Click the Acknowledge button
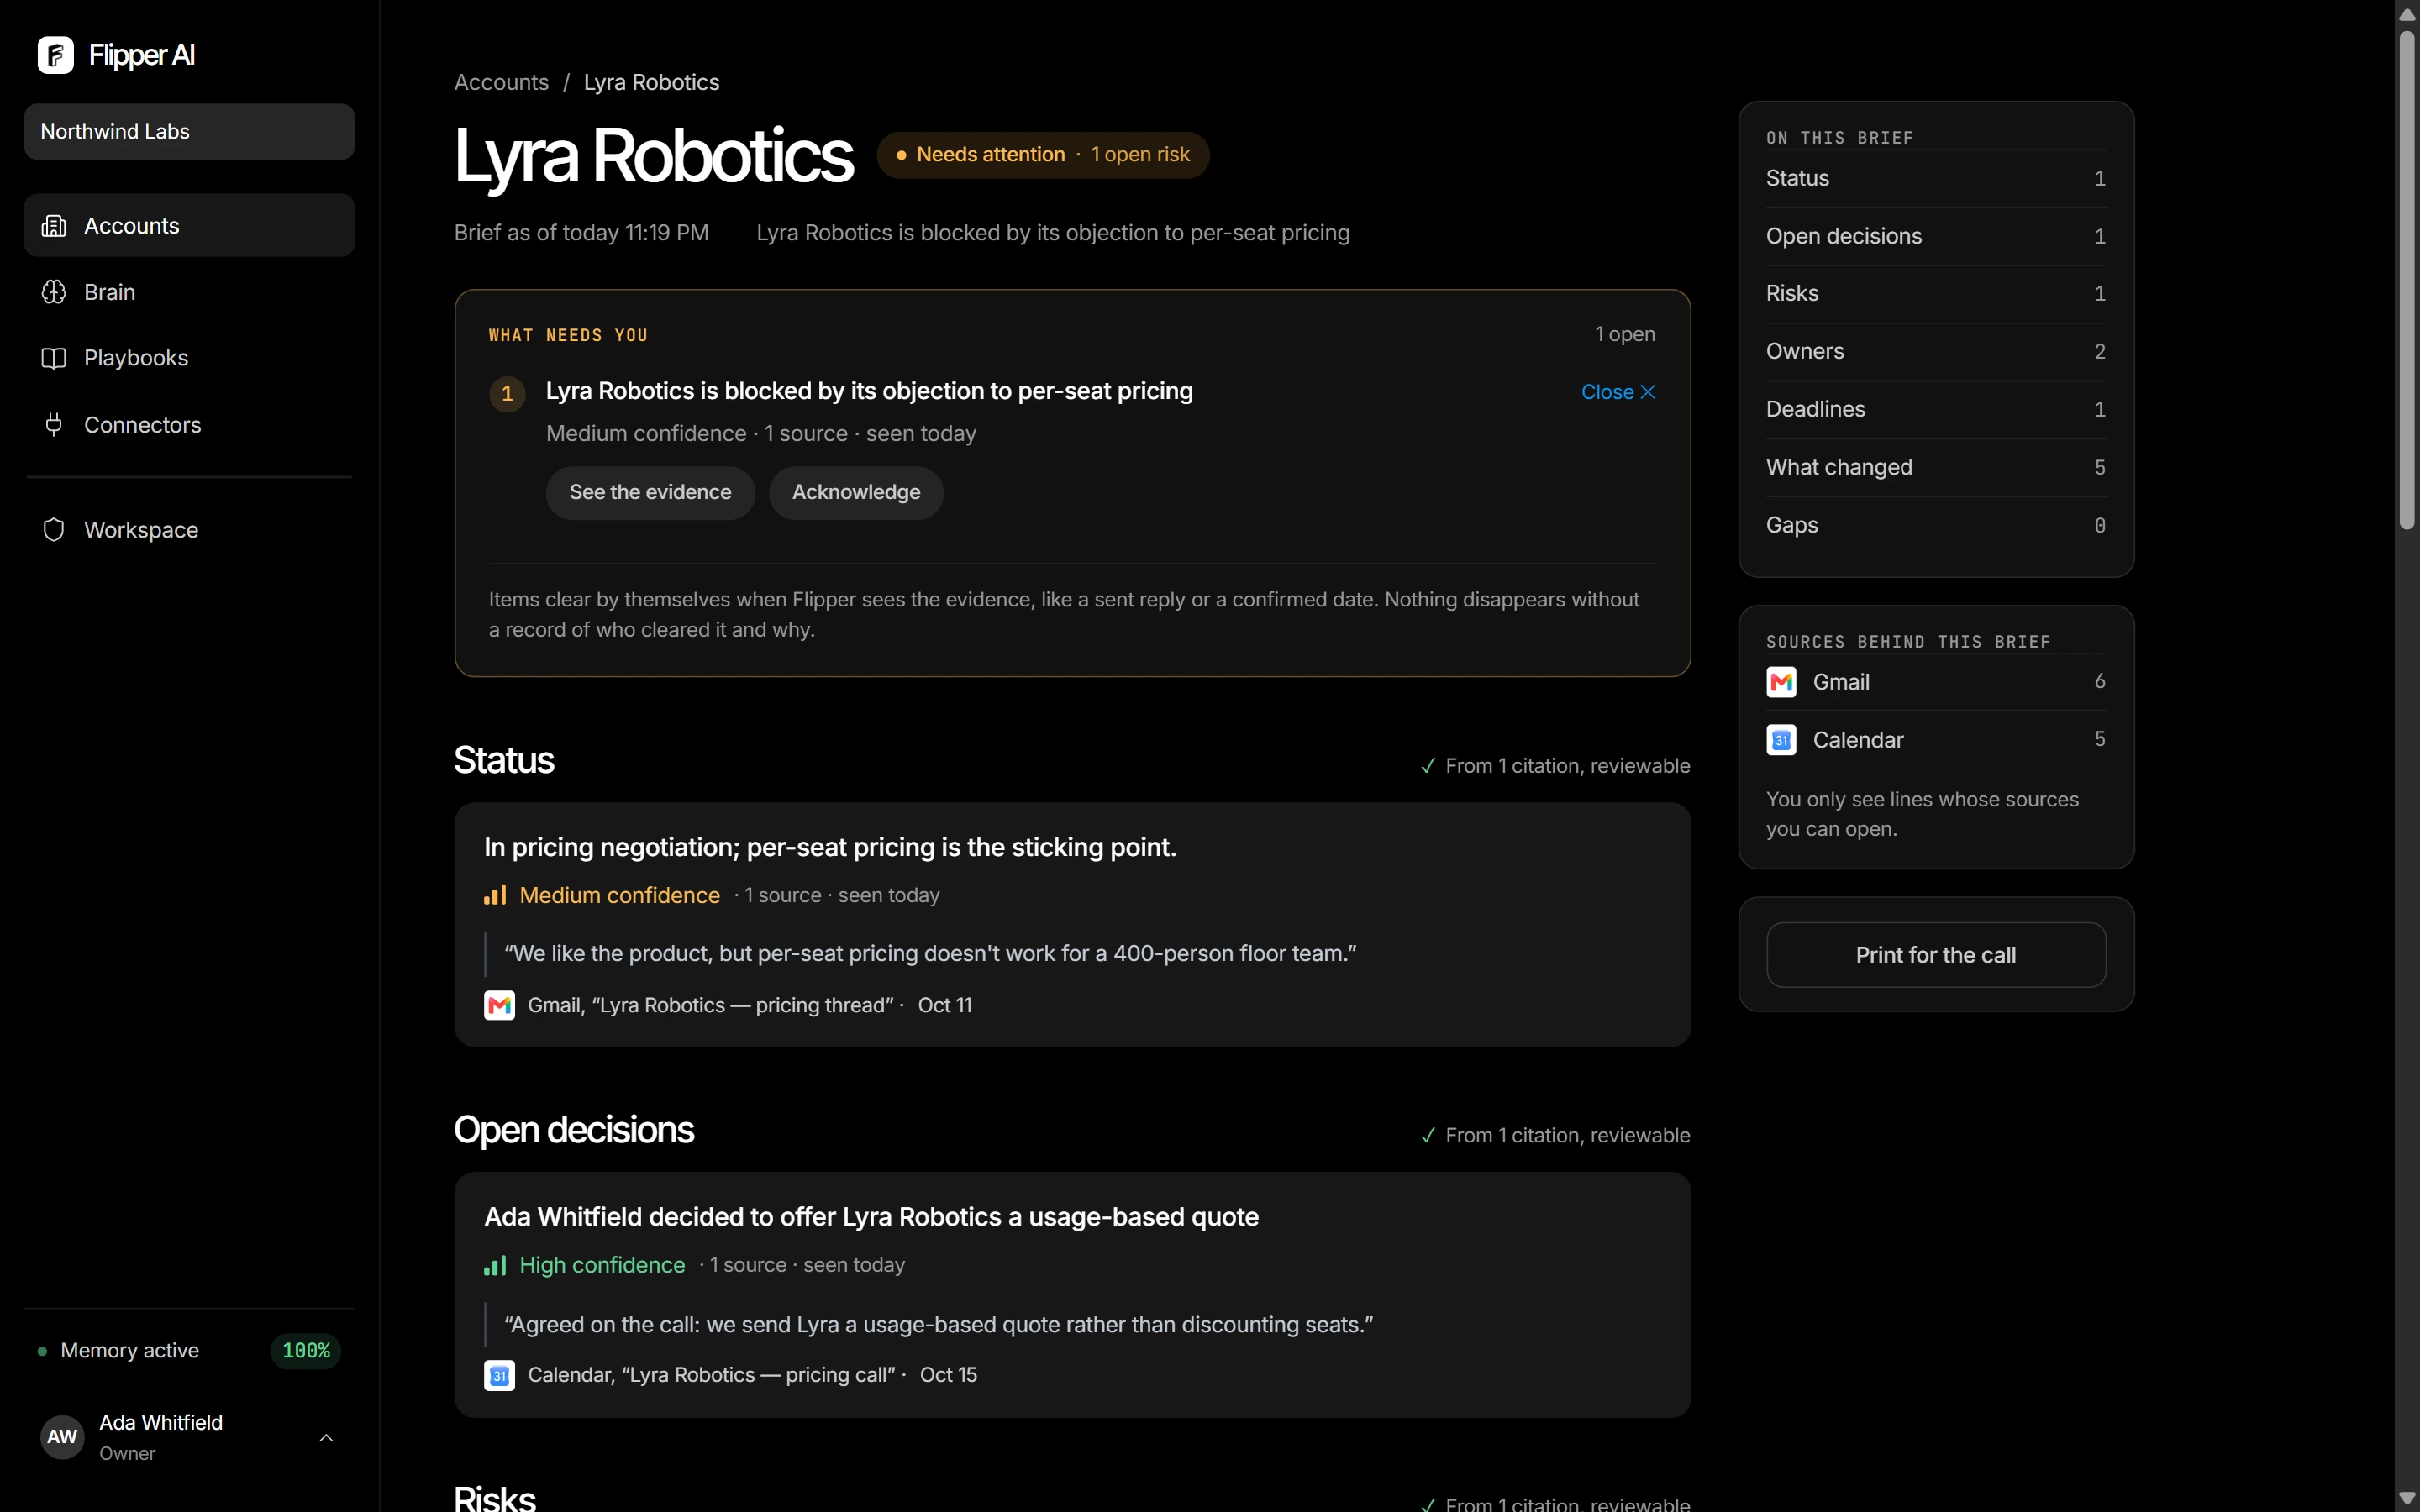The height and width of the screenshot is (1512, 2420). [856, 492]
